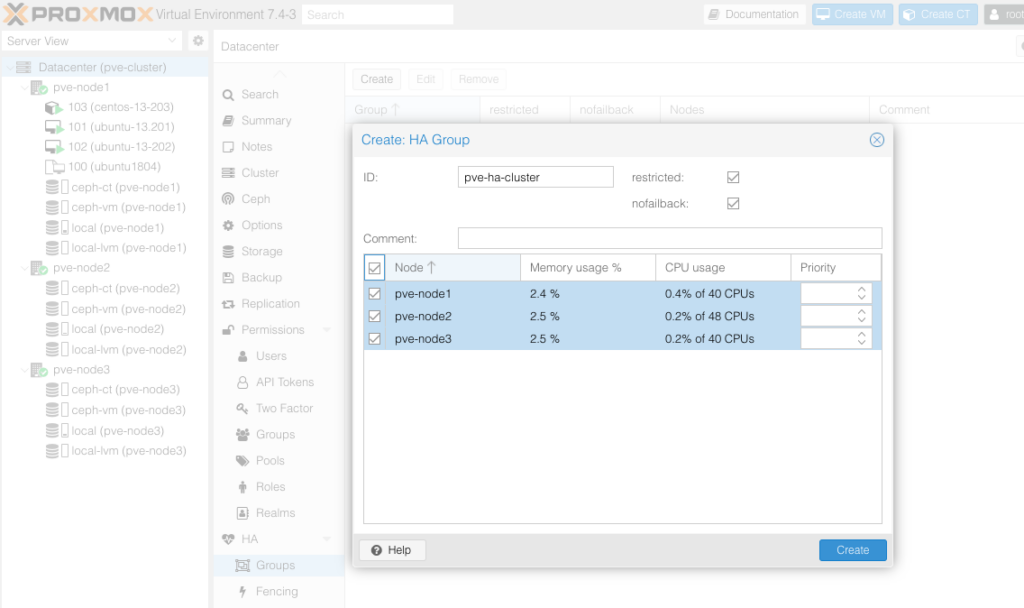The height and width of the screenshot is (608, 1024).
Task: Open the Server View dropdown
Action: [92, 40]
